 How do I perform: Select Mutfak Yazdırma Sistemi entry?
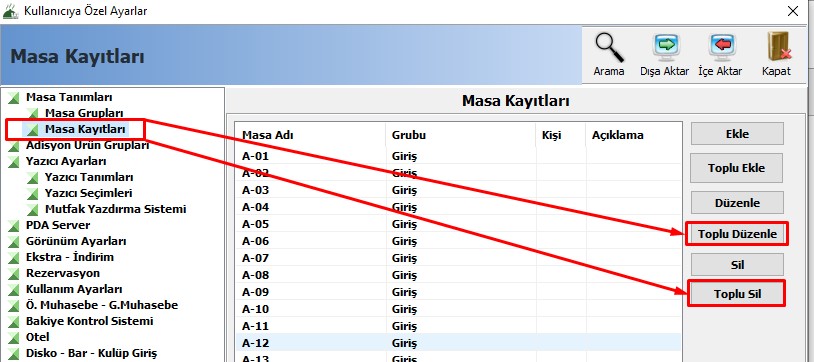coord(115,209)
